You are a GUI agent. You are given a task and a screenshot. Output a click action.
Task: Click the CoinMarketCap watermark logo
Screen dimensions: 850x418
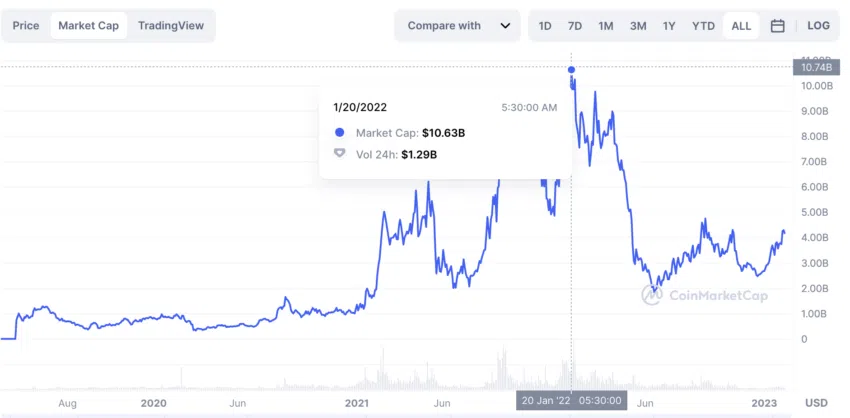click(x=705, y=295)
